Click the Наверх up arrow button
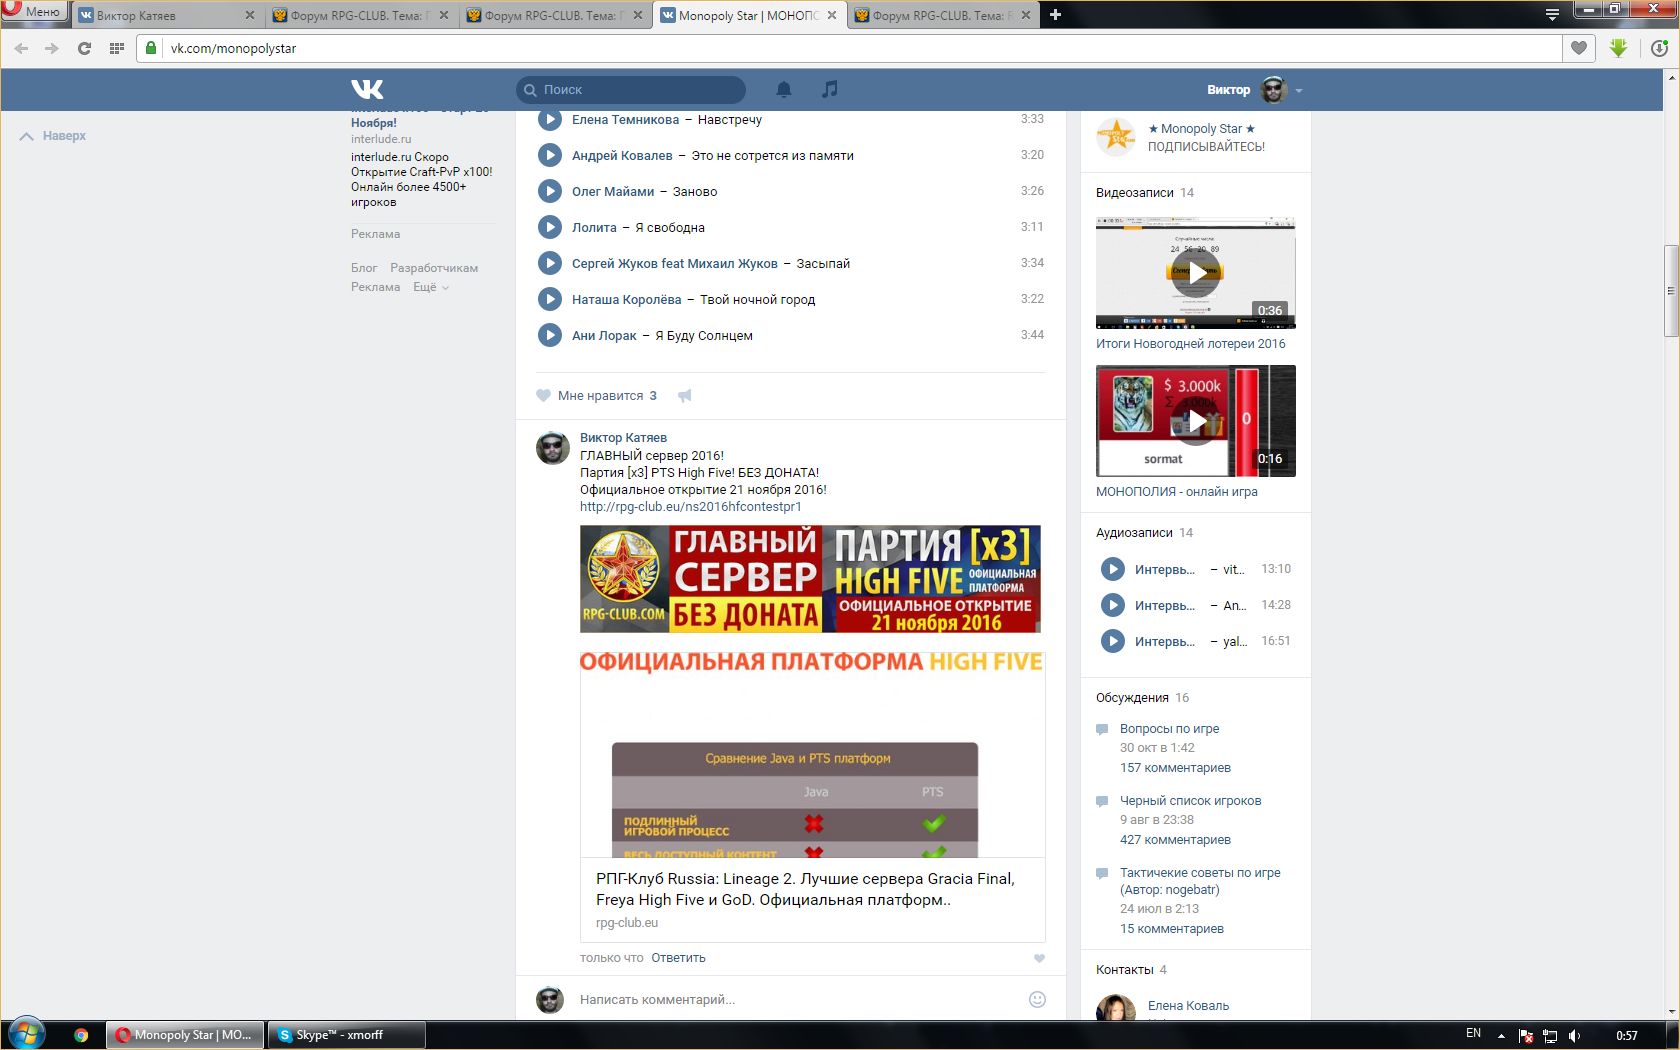Viewport: 1680px width, 1050px height. click(x=53, y=136)
